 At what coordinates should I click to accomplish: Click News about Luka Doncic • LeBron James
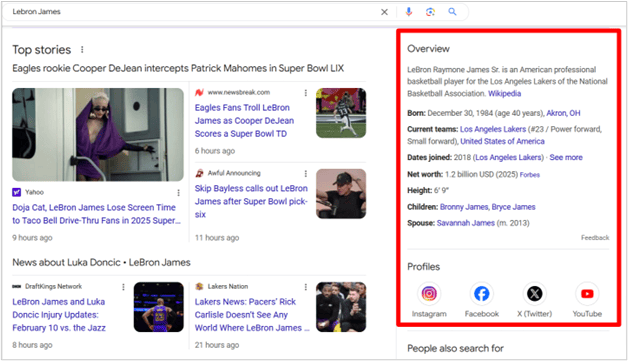[101, 262]
